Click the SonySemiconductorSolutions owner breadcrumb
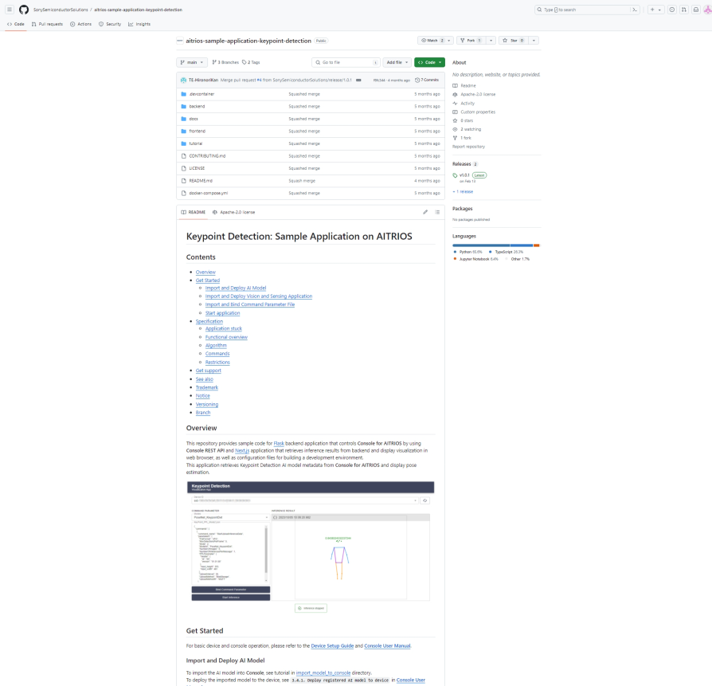Viewport: 712px width, 686px height. [60, 10]
